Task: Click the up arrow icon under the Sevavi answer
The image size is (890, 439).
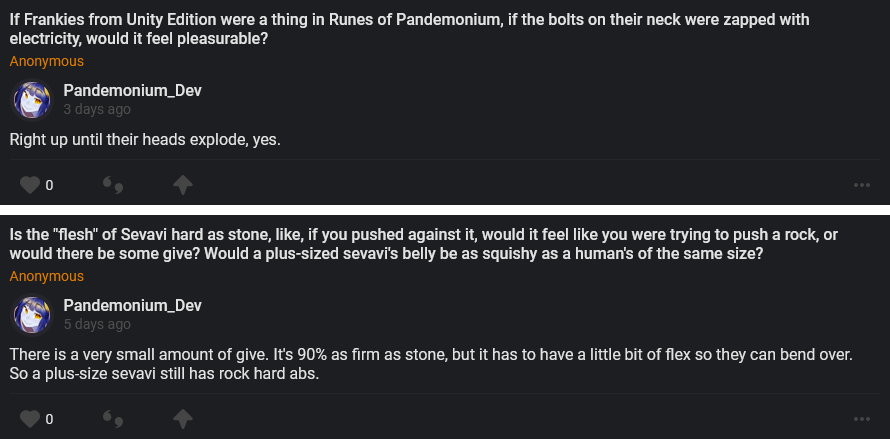Action: point(183,418)
